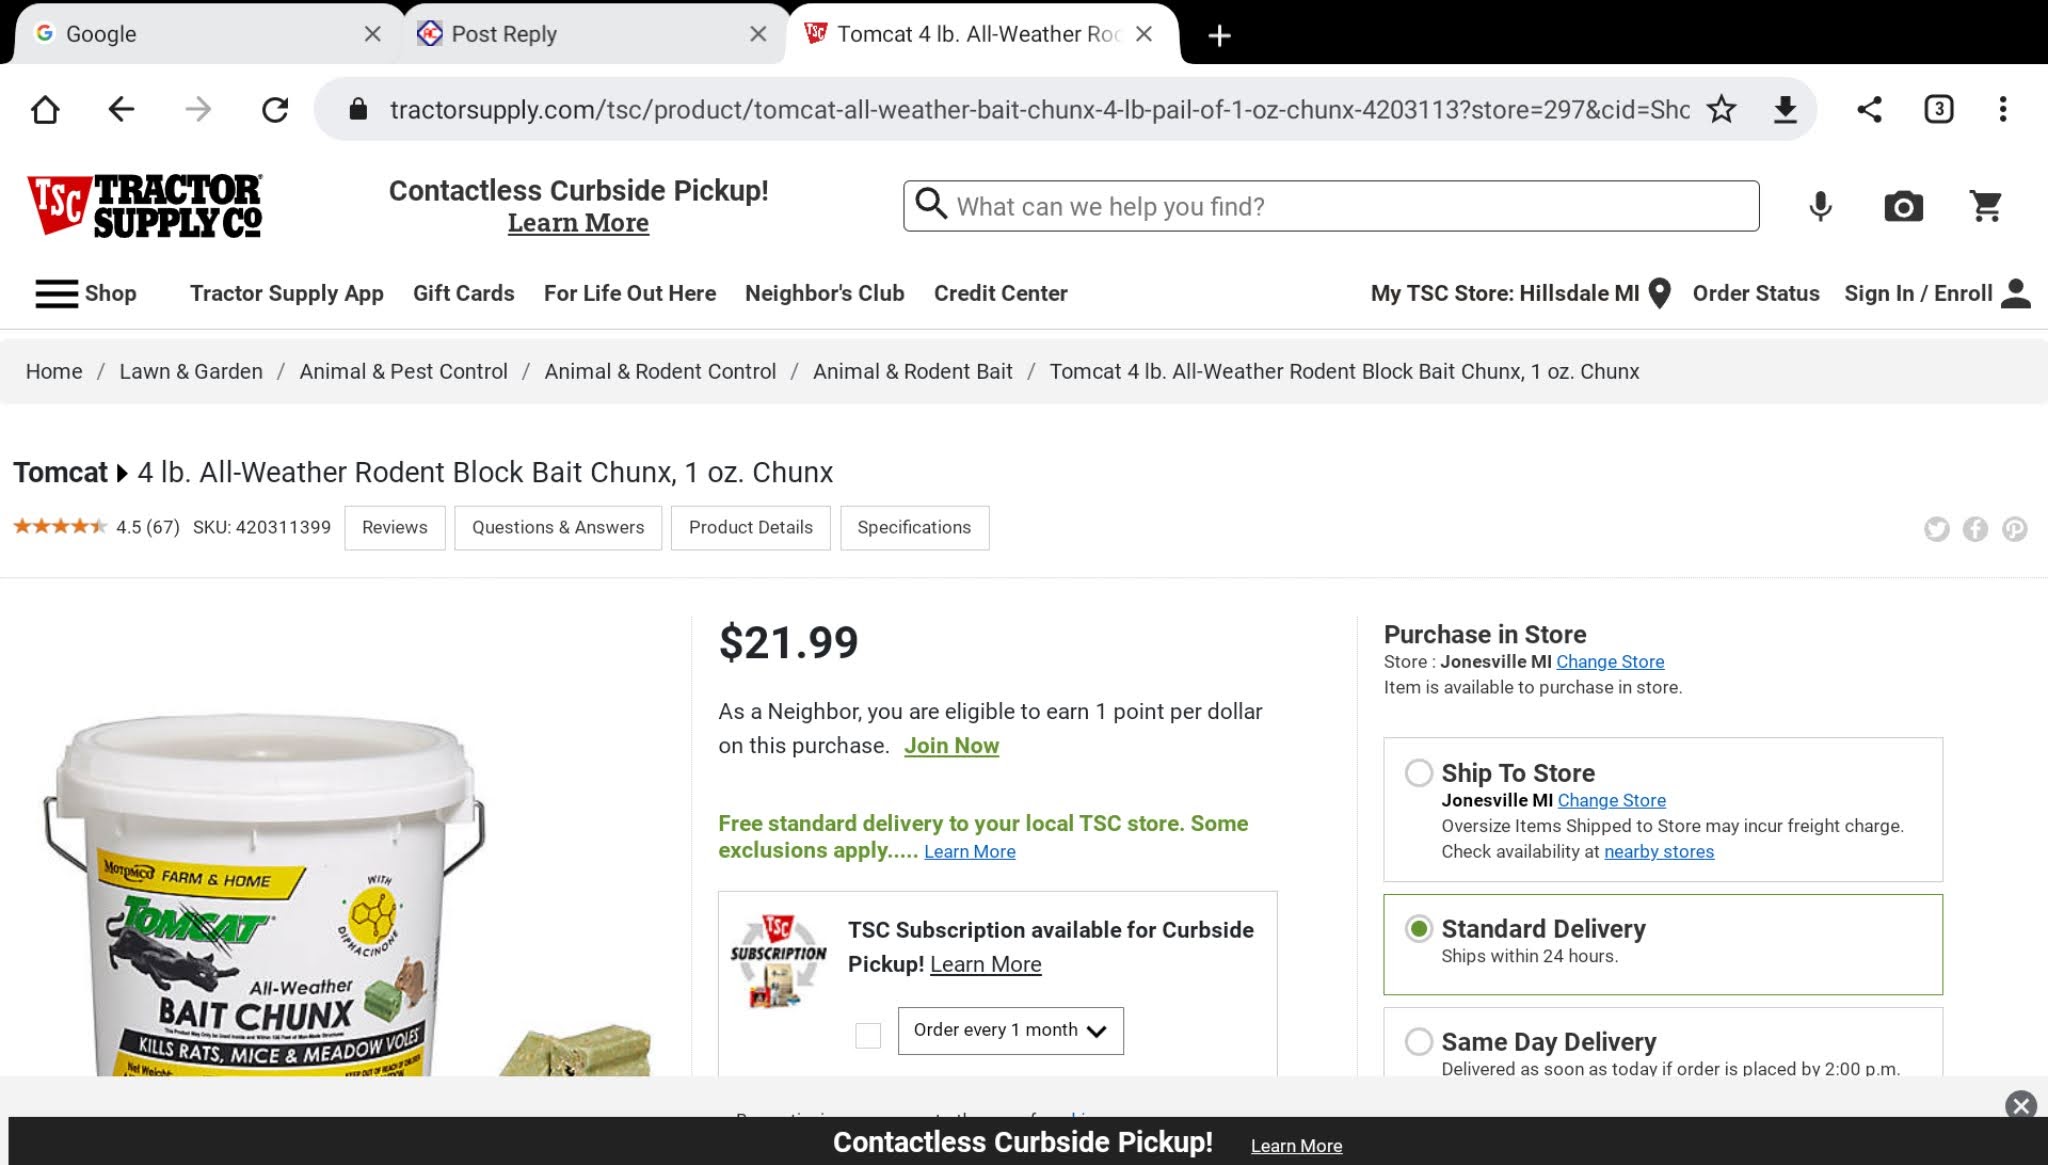Bookmark page with star icon
The height and width of the screenshot is (1165, 2048).
pos(1721,109)
